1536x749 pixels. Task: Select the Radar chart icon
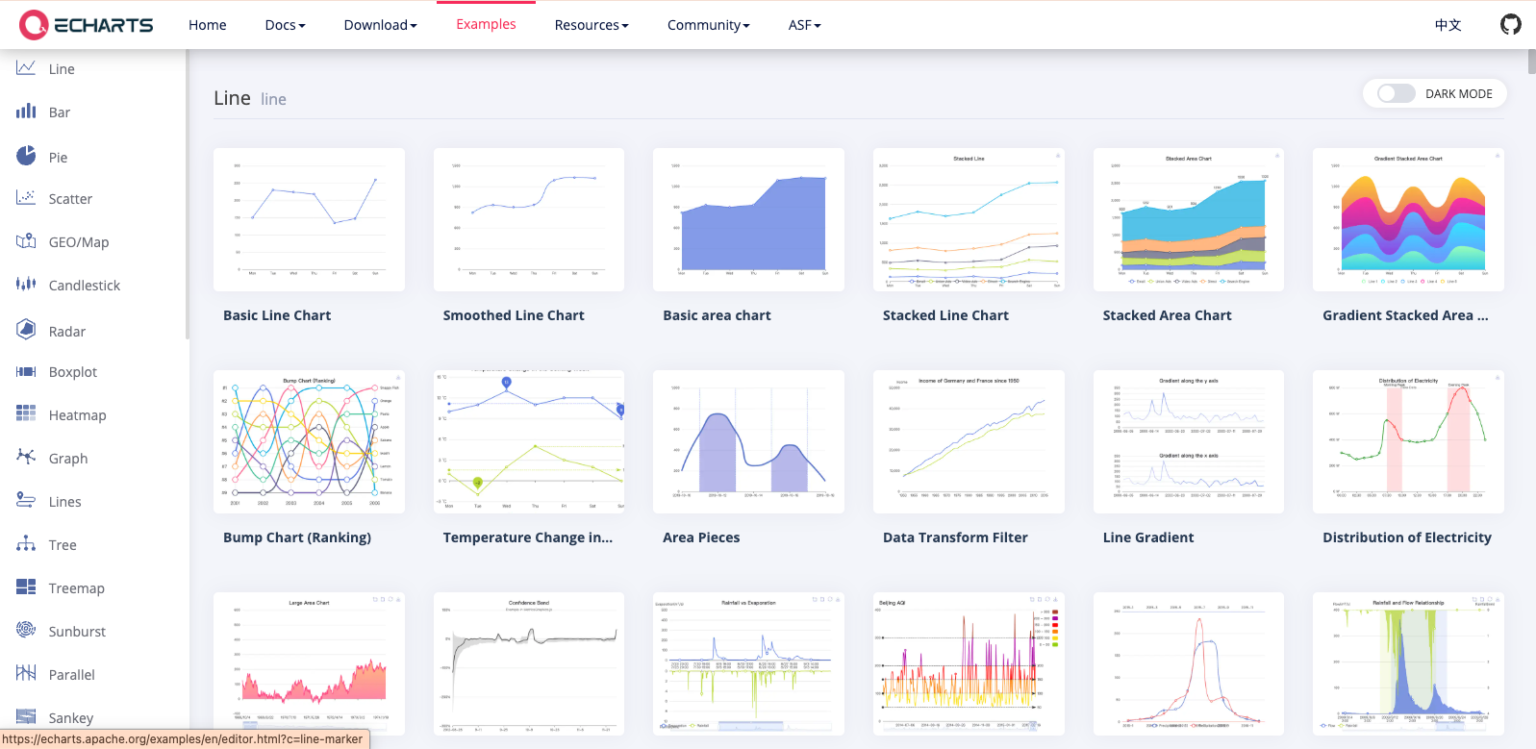[26, 329]
